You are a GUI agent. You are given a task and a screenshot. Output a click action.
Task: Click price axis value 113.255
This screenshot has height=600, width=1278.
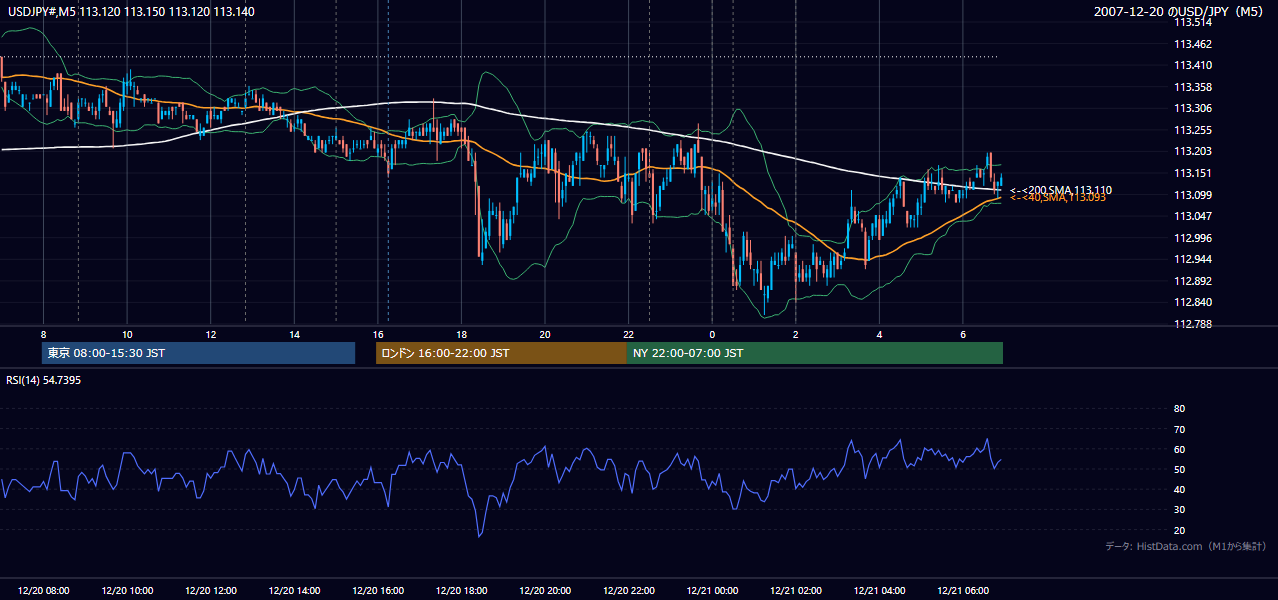point(1192,130)
